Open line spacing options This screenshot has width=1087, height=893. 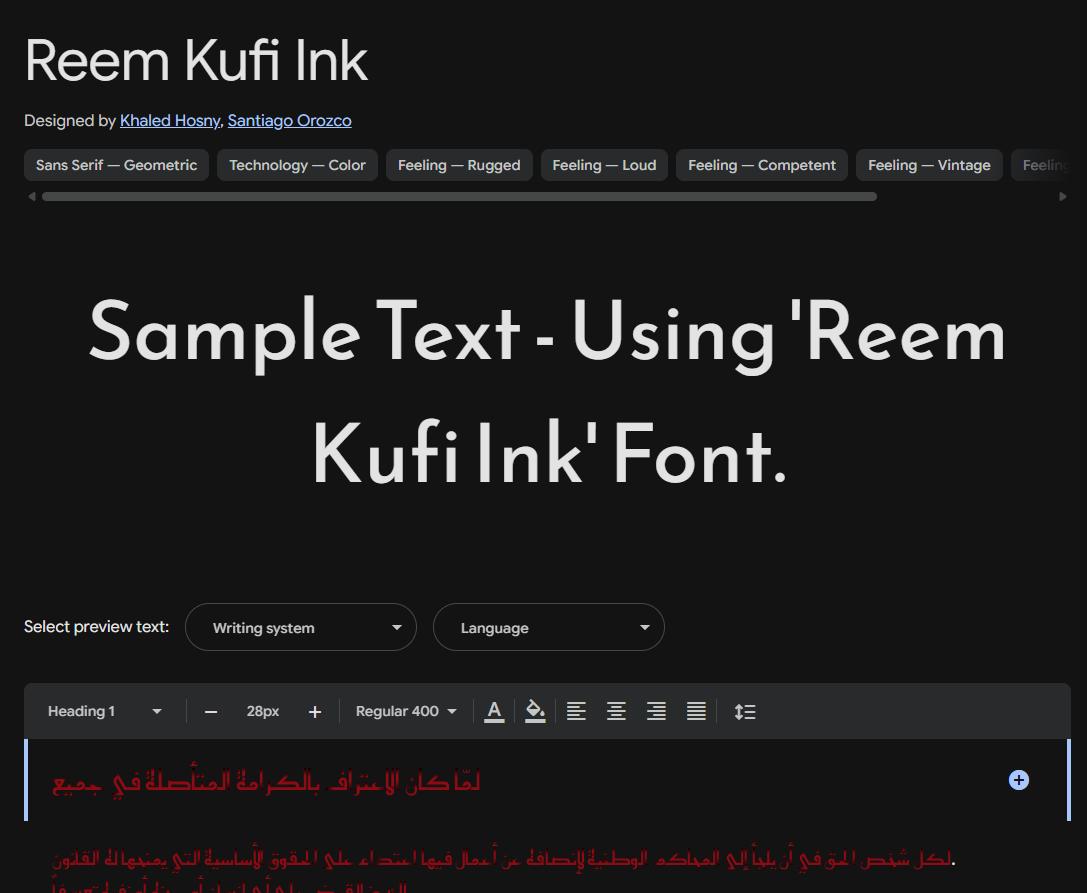pyautogui.click(x=745, y=711)
